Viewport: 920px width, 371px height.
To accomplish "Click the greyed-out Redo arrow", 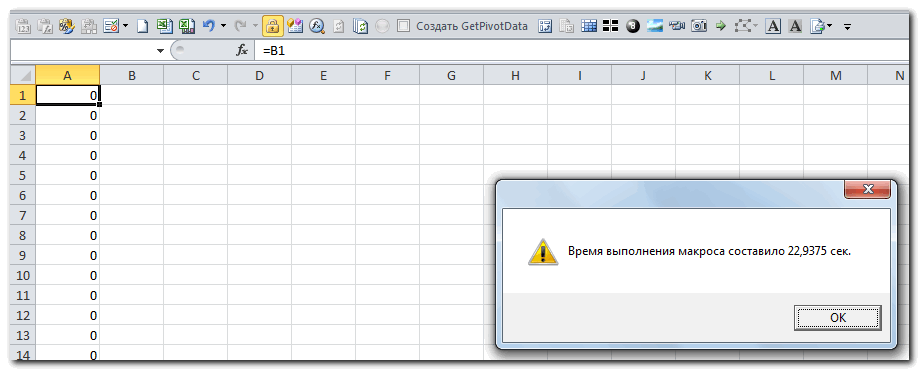I will pyautogui.click(x=241, y=26).
